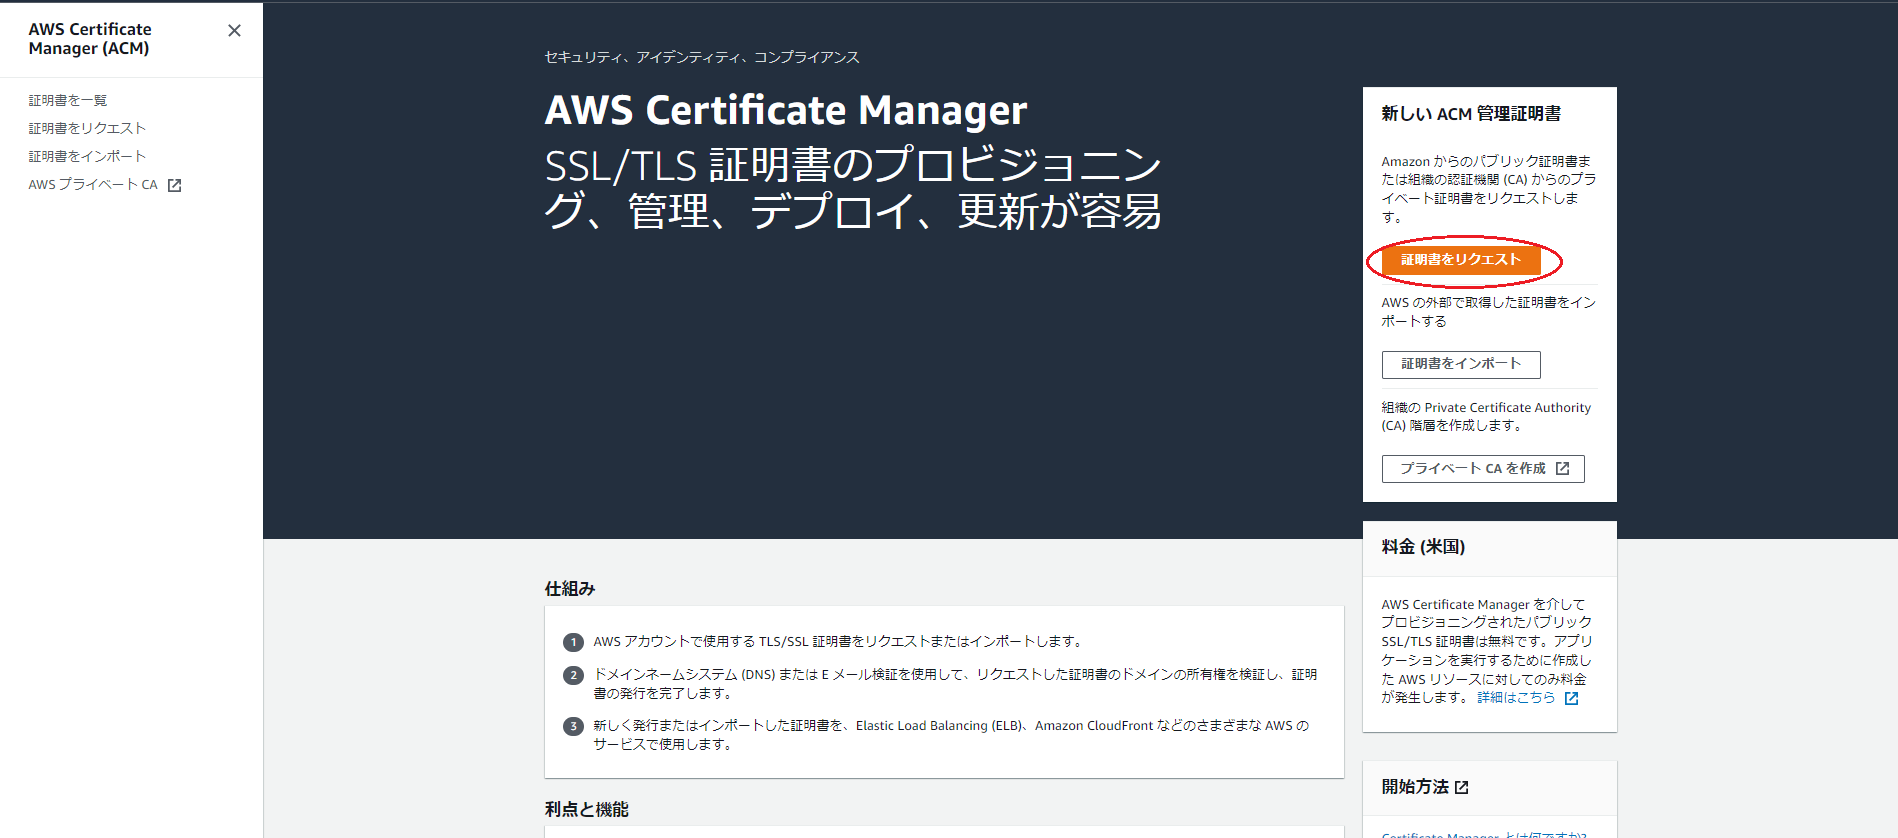Click the external-link icon beside 開始方法
This screenshot has height=838, width=1898.
(1461, 788)
